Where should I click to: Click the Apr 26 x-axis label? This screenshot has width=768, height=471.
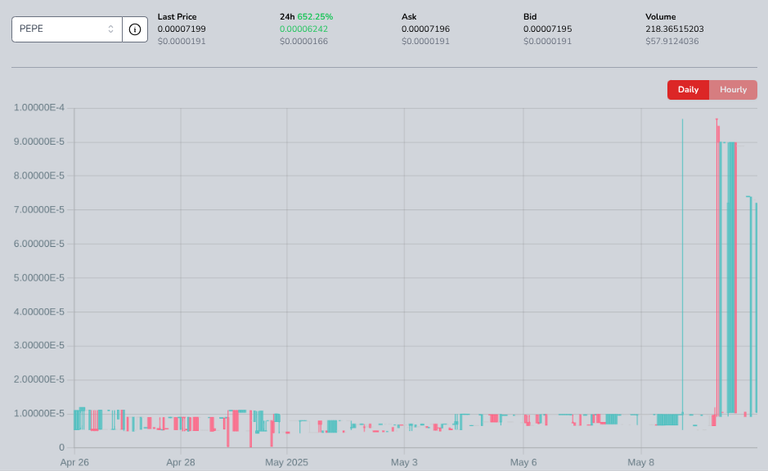(x=74, y=462)
